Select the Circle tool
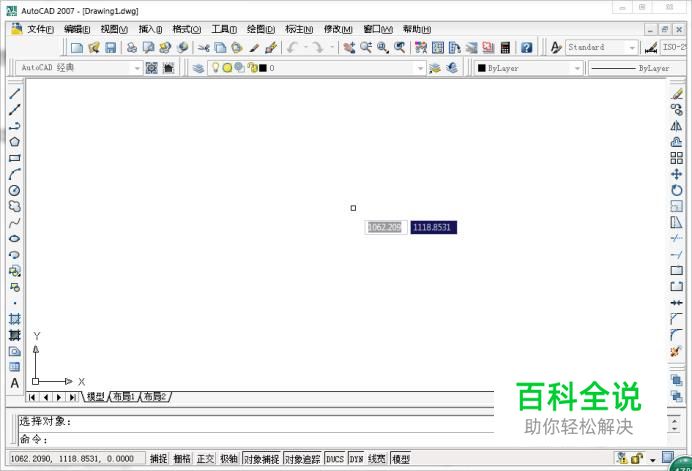The height and width of the screenshot is (471, 692). click(15, 190)
